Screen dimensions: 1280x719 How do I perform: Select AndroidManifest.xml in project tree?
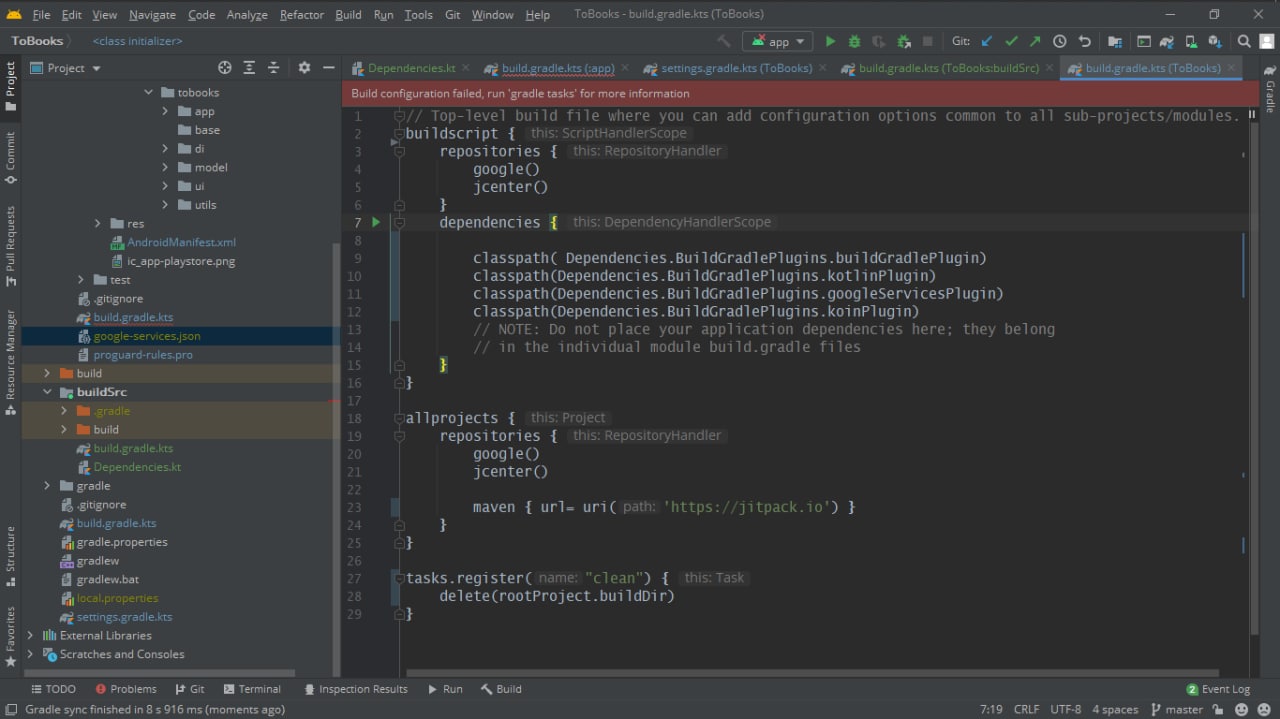181,242
